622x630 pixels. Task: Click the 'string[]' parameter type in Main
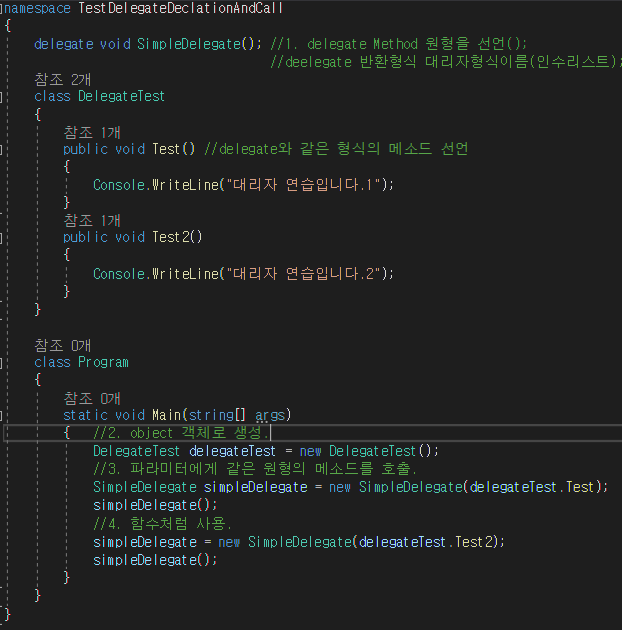click(217, 415)
